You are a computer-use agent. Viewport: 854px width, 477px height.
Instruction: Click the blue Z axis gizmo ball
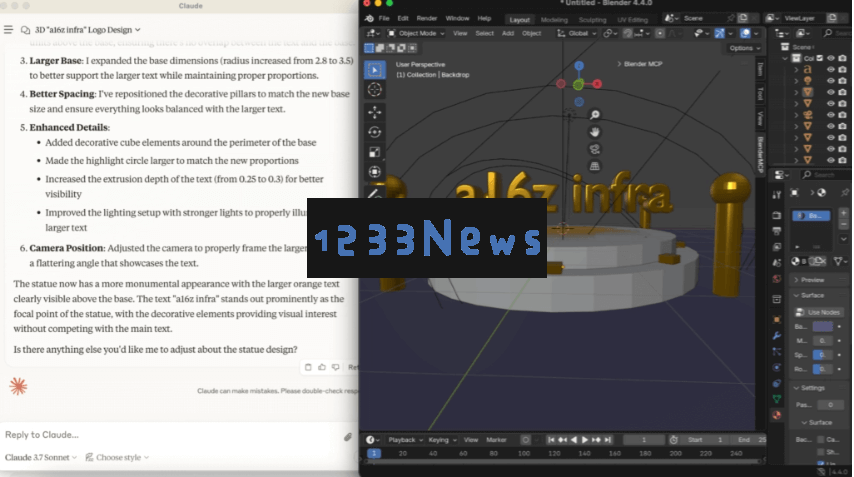point(579,66)
